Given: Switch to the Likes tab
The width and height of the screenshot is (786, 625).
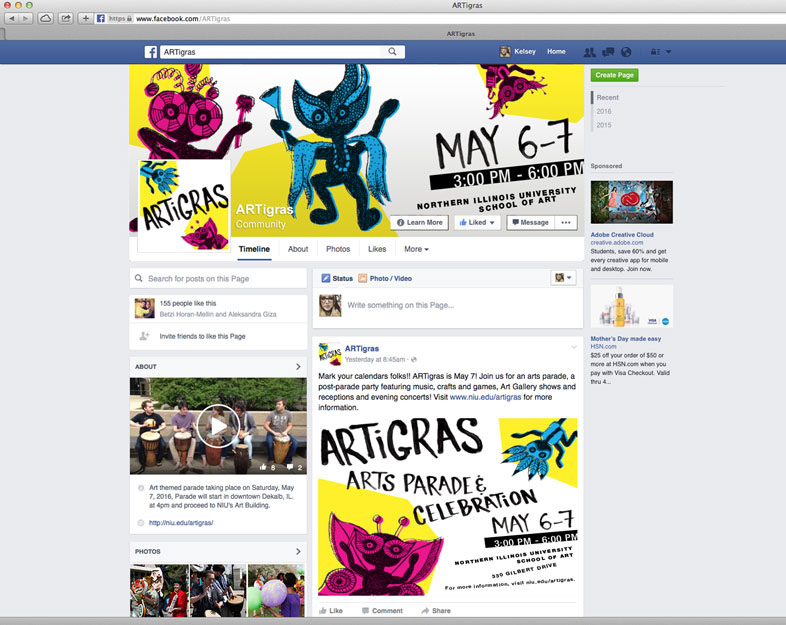Looking at the screenshot, I should click(x=377, y=249).
